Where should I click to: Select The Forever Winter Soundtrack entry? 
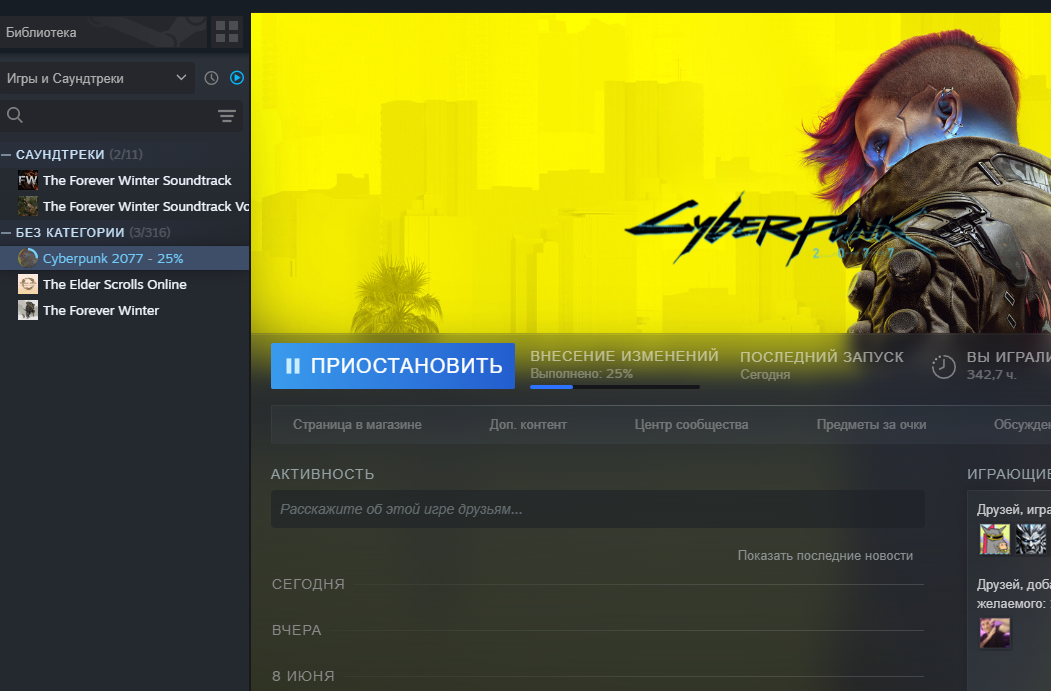click(x=125, y=180)
